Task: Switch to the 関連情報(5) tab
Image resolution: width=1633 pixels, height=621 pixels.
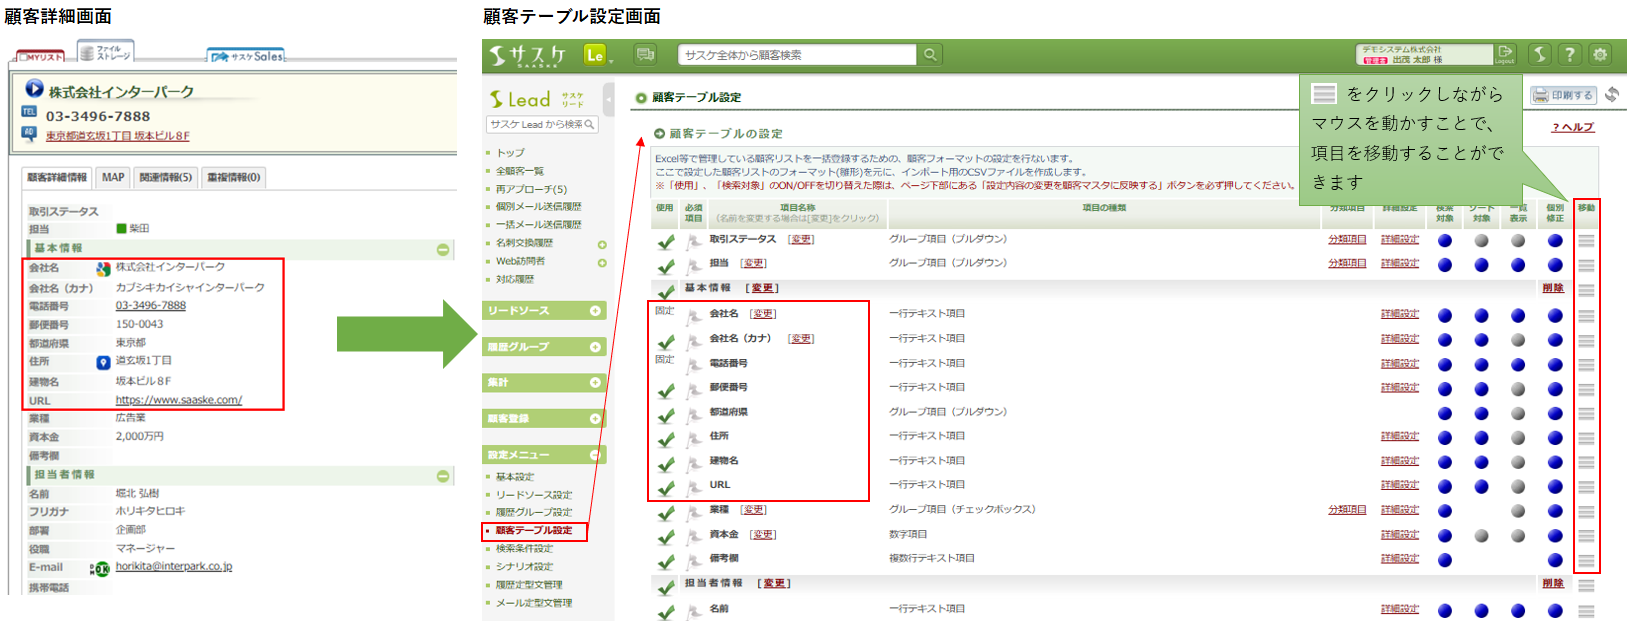Action: (165, 178)
